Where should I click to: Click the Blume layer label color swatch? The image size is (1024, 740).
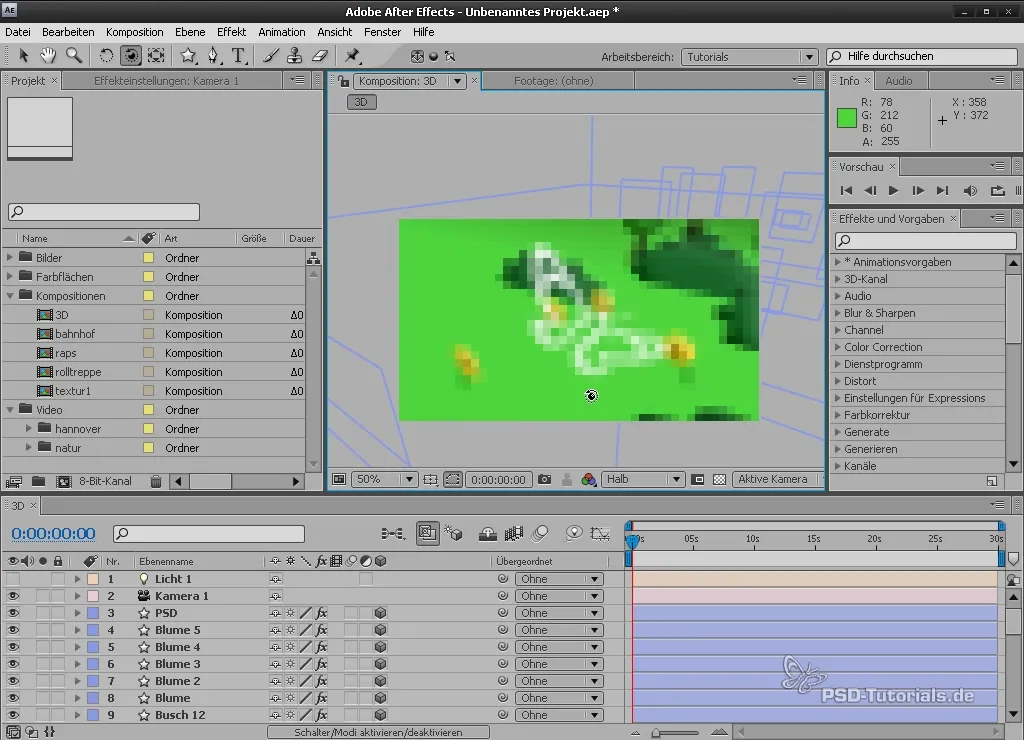[93, 698]
